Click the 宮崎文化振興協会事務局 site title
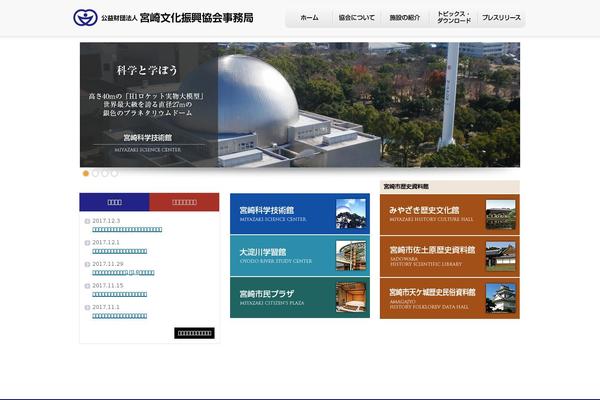 tap(196, 18)
